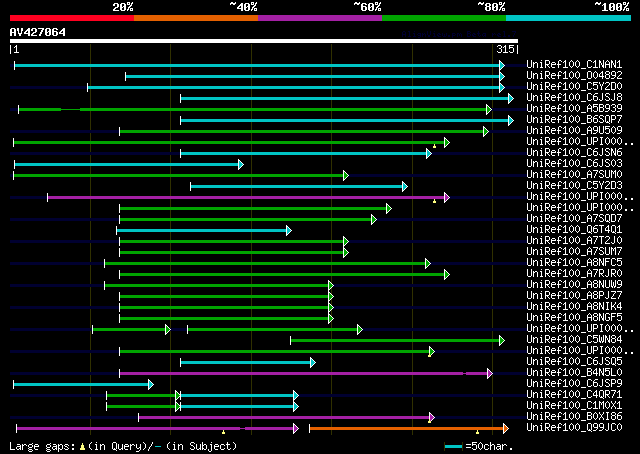Click the purple alignment bar for Q99JC0
The width and height of the screenshot is (640, 454).
tap(158, 429)
